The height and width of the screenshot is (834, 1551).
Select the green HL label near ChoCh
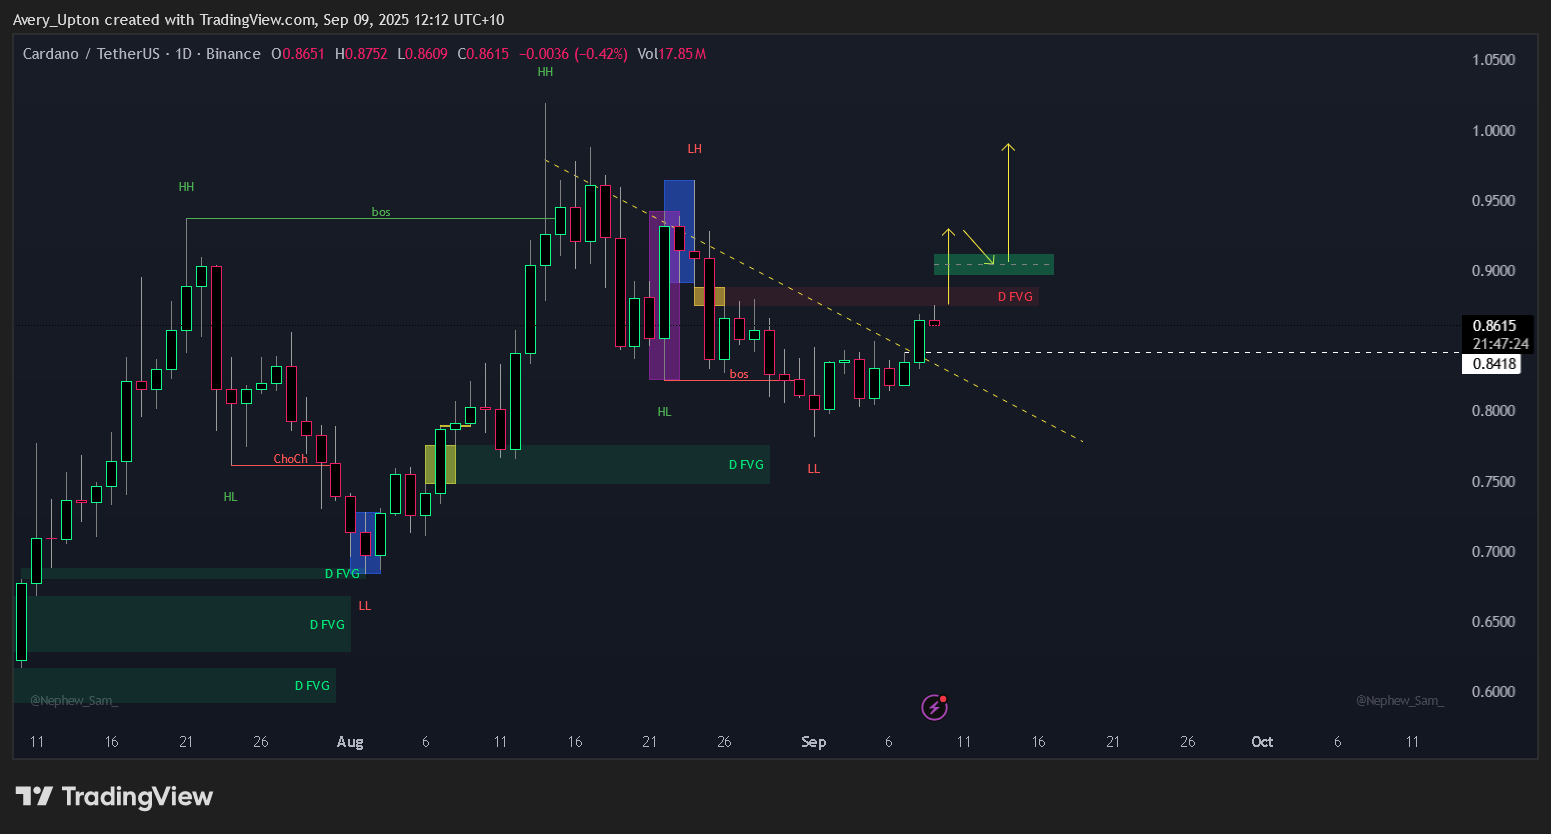click(x=231, y=497)
